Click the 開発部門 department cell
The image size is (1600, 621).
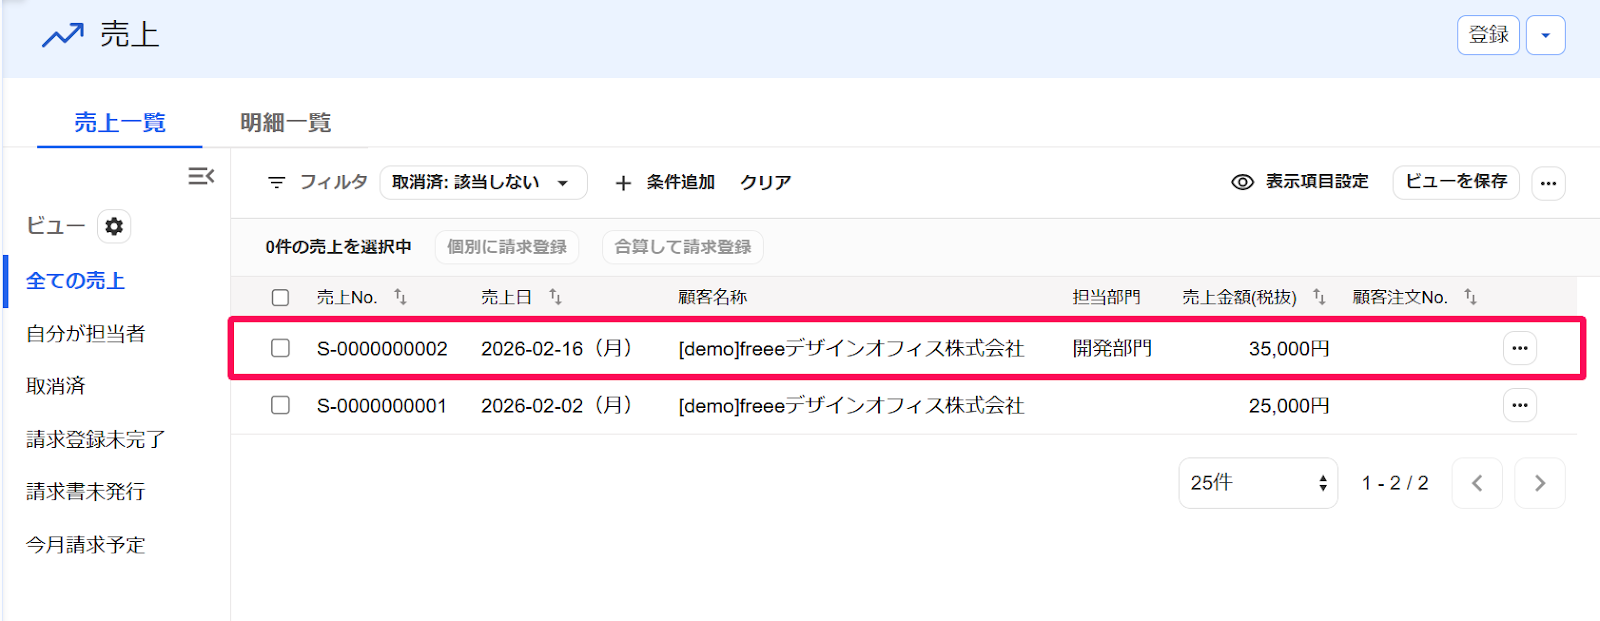pyautogui.click(x=1112, y=349)
